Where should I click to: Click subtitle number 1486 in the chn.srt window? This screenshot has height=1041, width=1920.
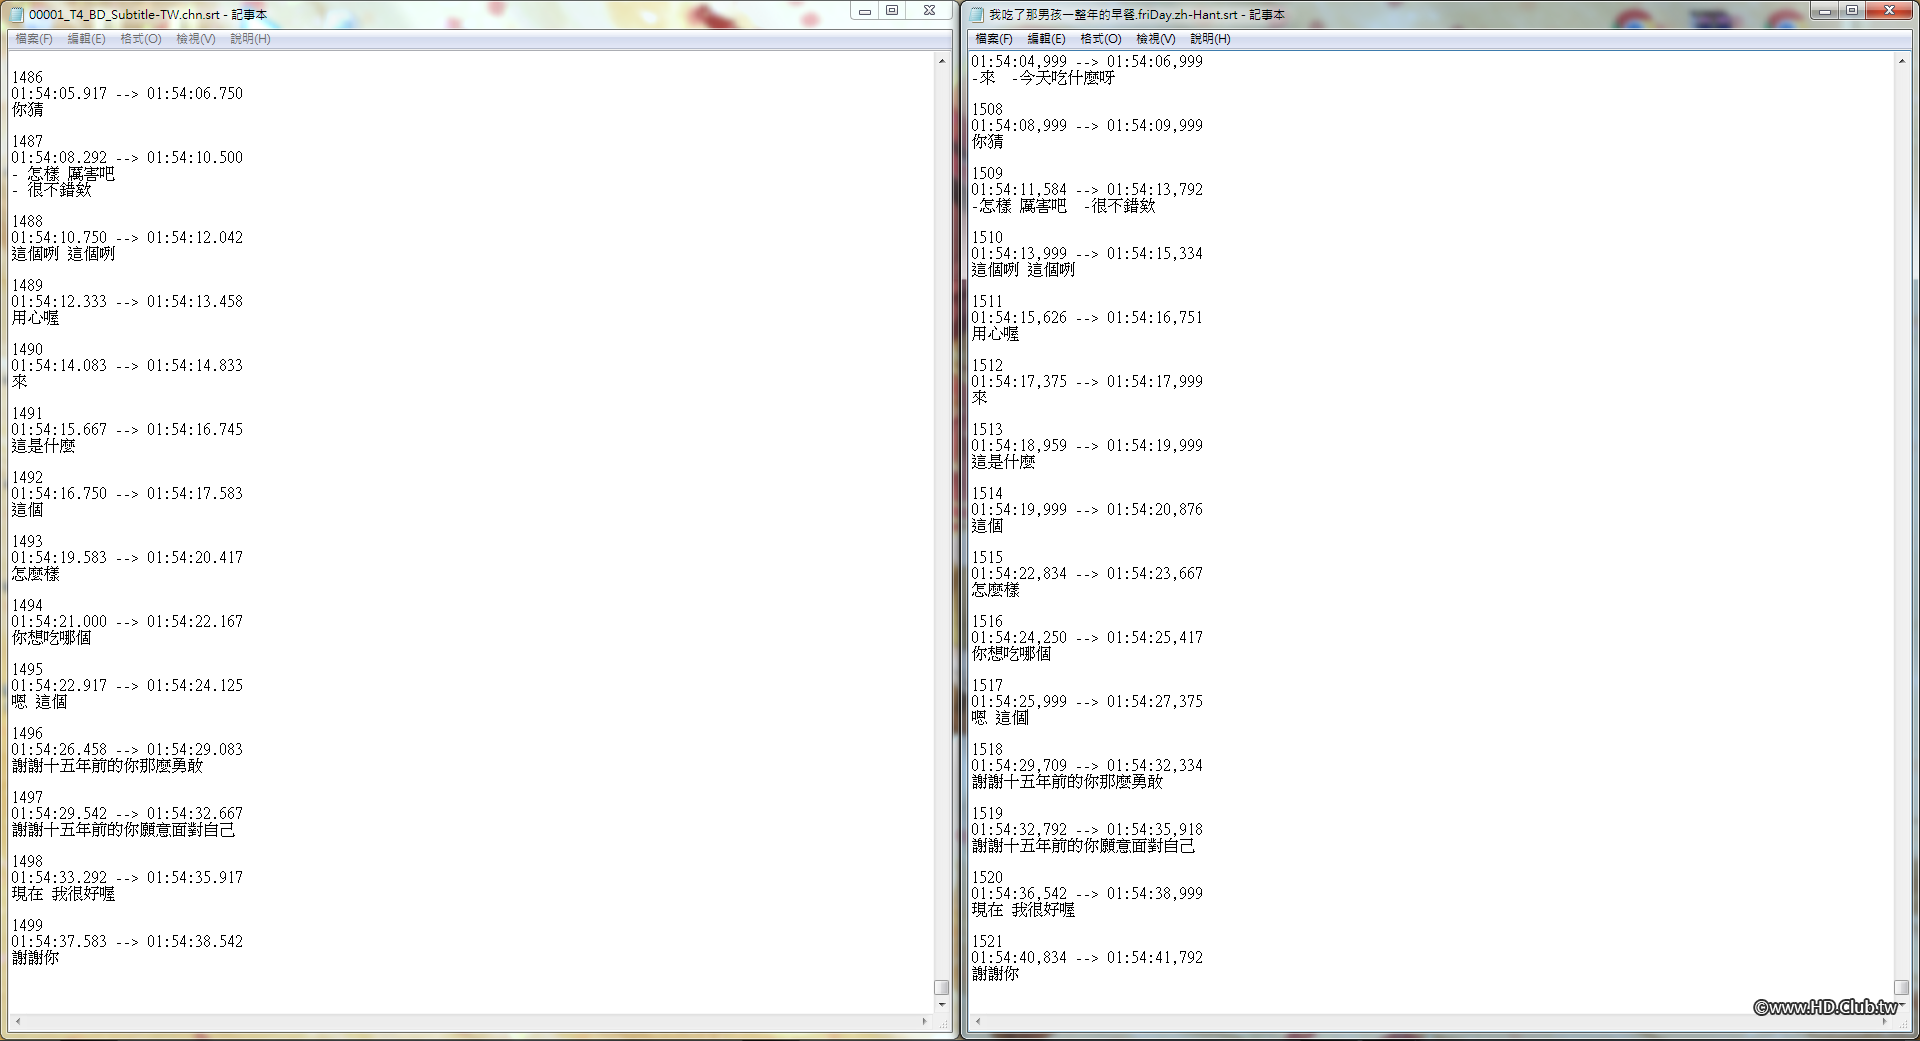coord(27,77)
